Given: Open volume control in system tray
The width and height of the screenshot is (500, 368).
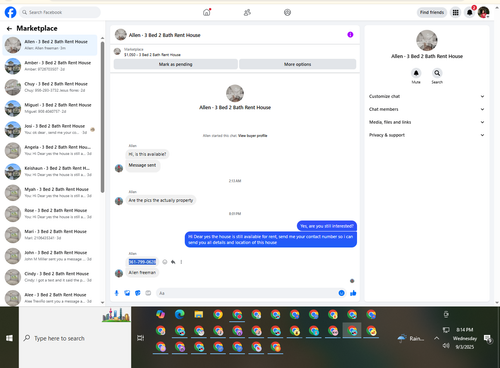Looking at the screenshot, I should click(x=446, y=346).
